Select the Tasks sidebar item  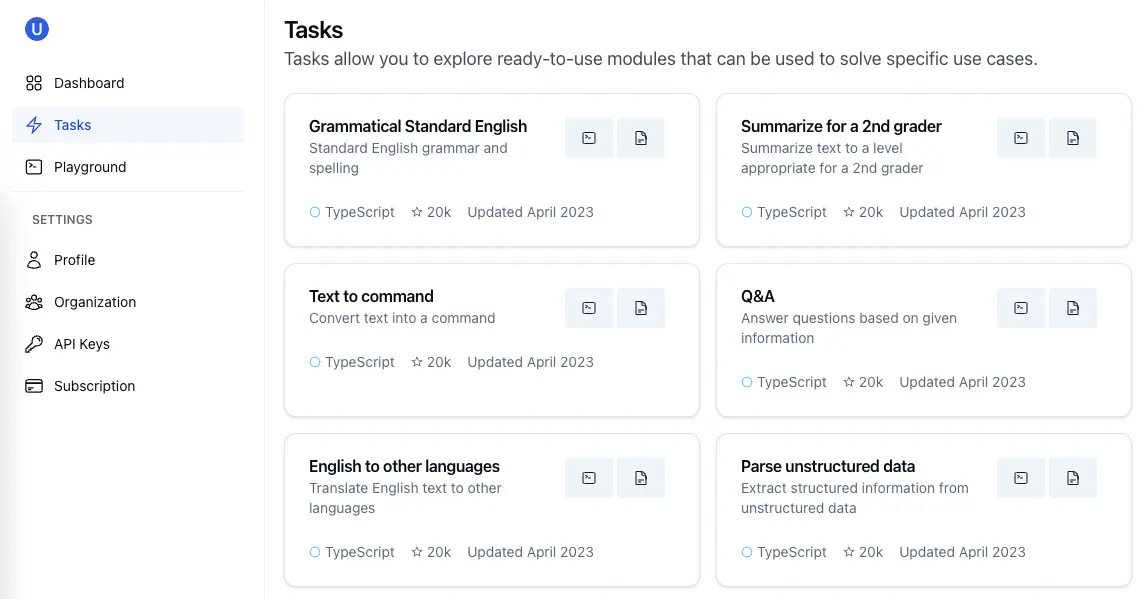(x=73, y=125)
